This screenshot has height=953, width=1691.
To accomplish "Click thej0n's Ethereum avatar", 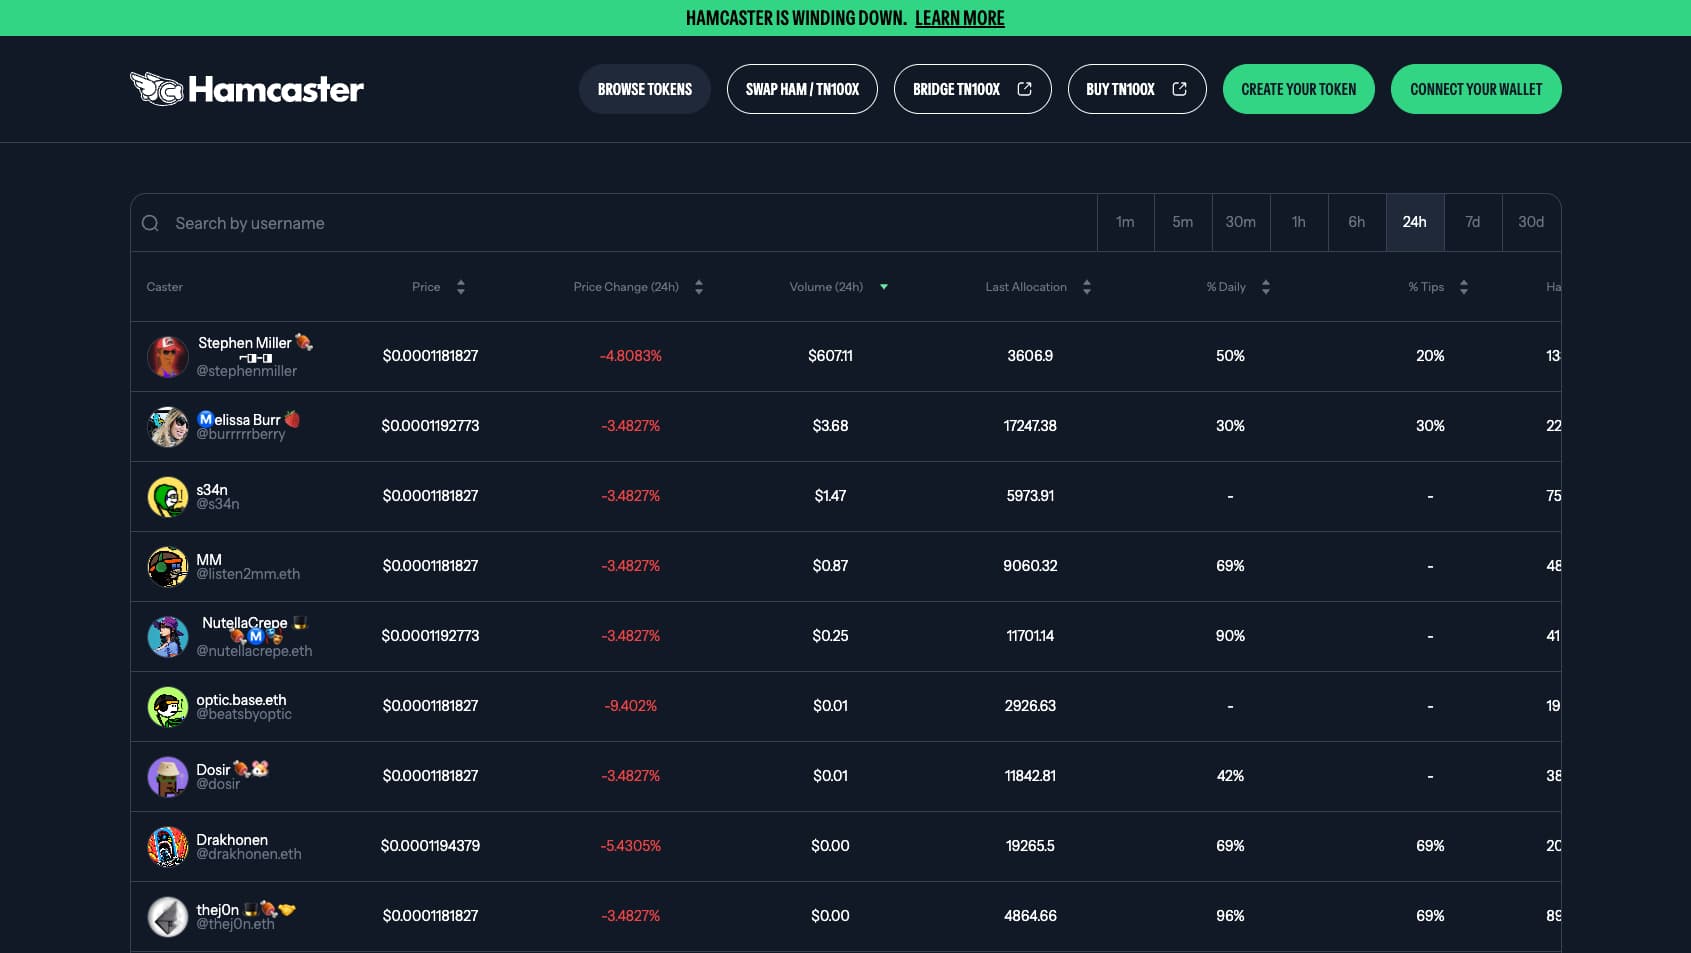I will tap(168, 916).
